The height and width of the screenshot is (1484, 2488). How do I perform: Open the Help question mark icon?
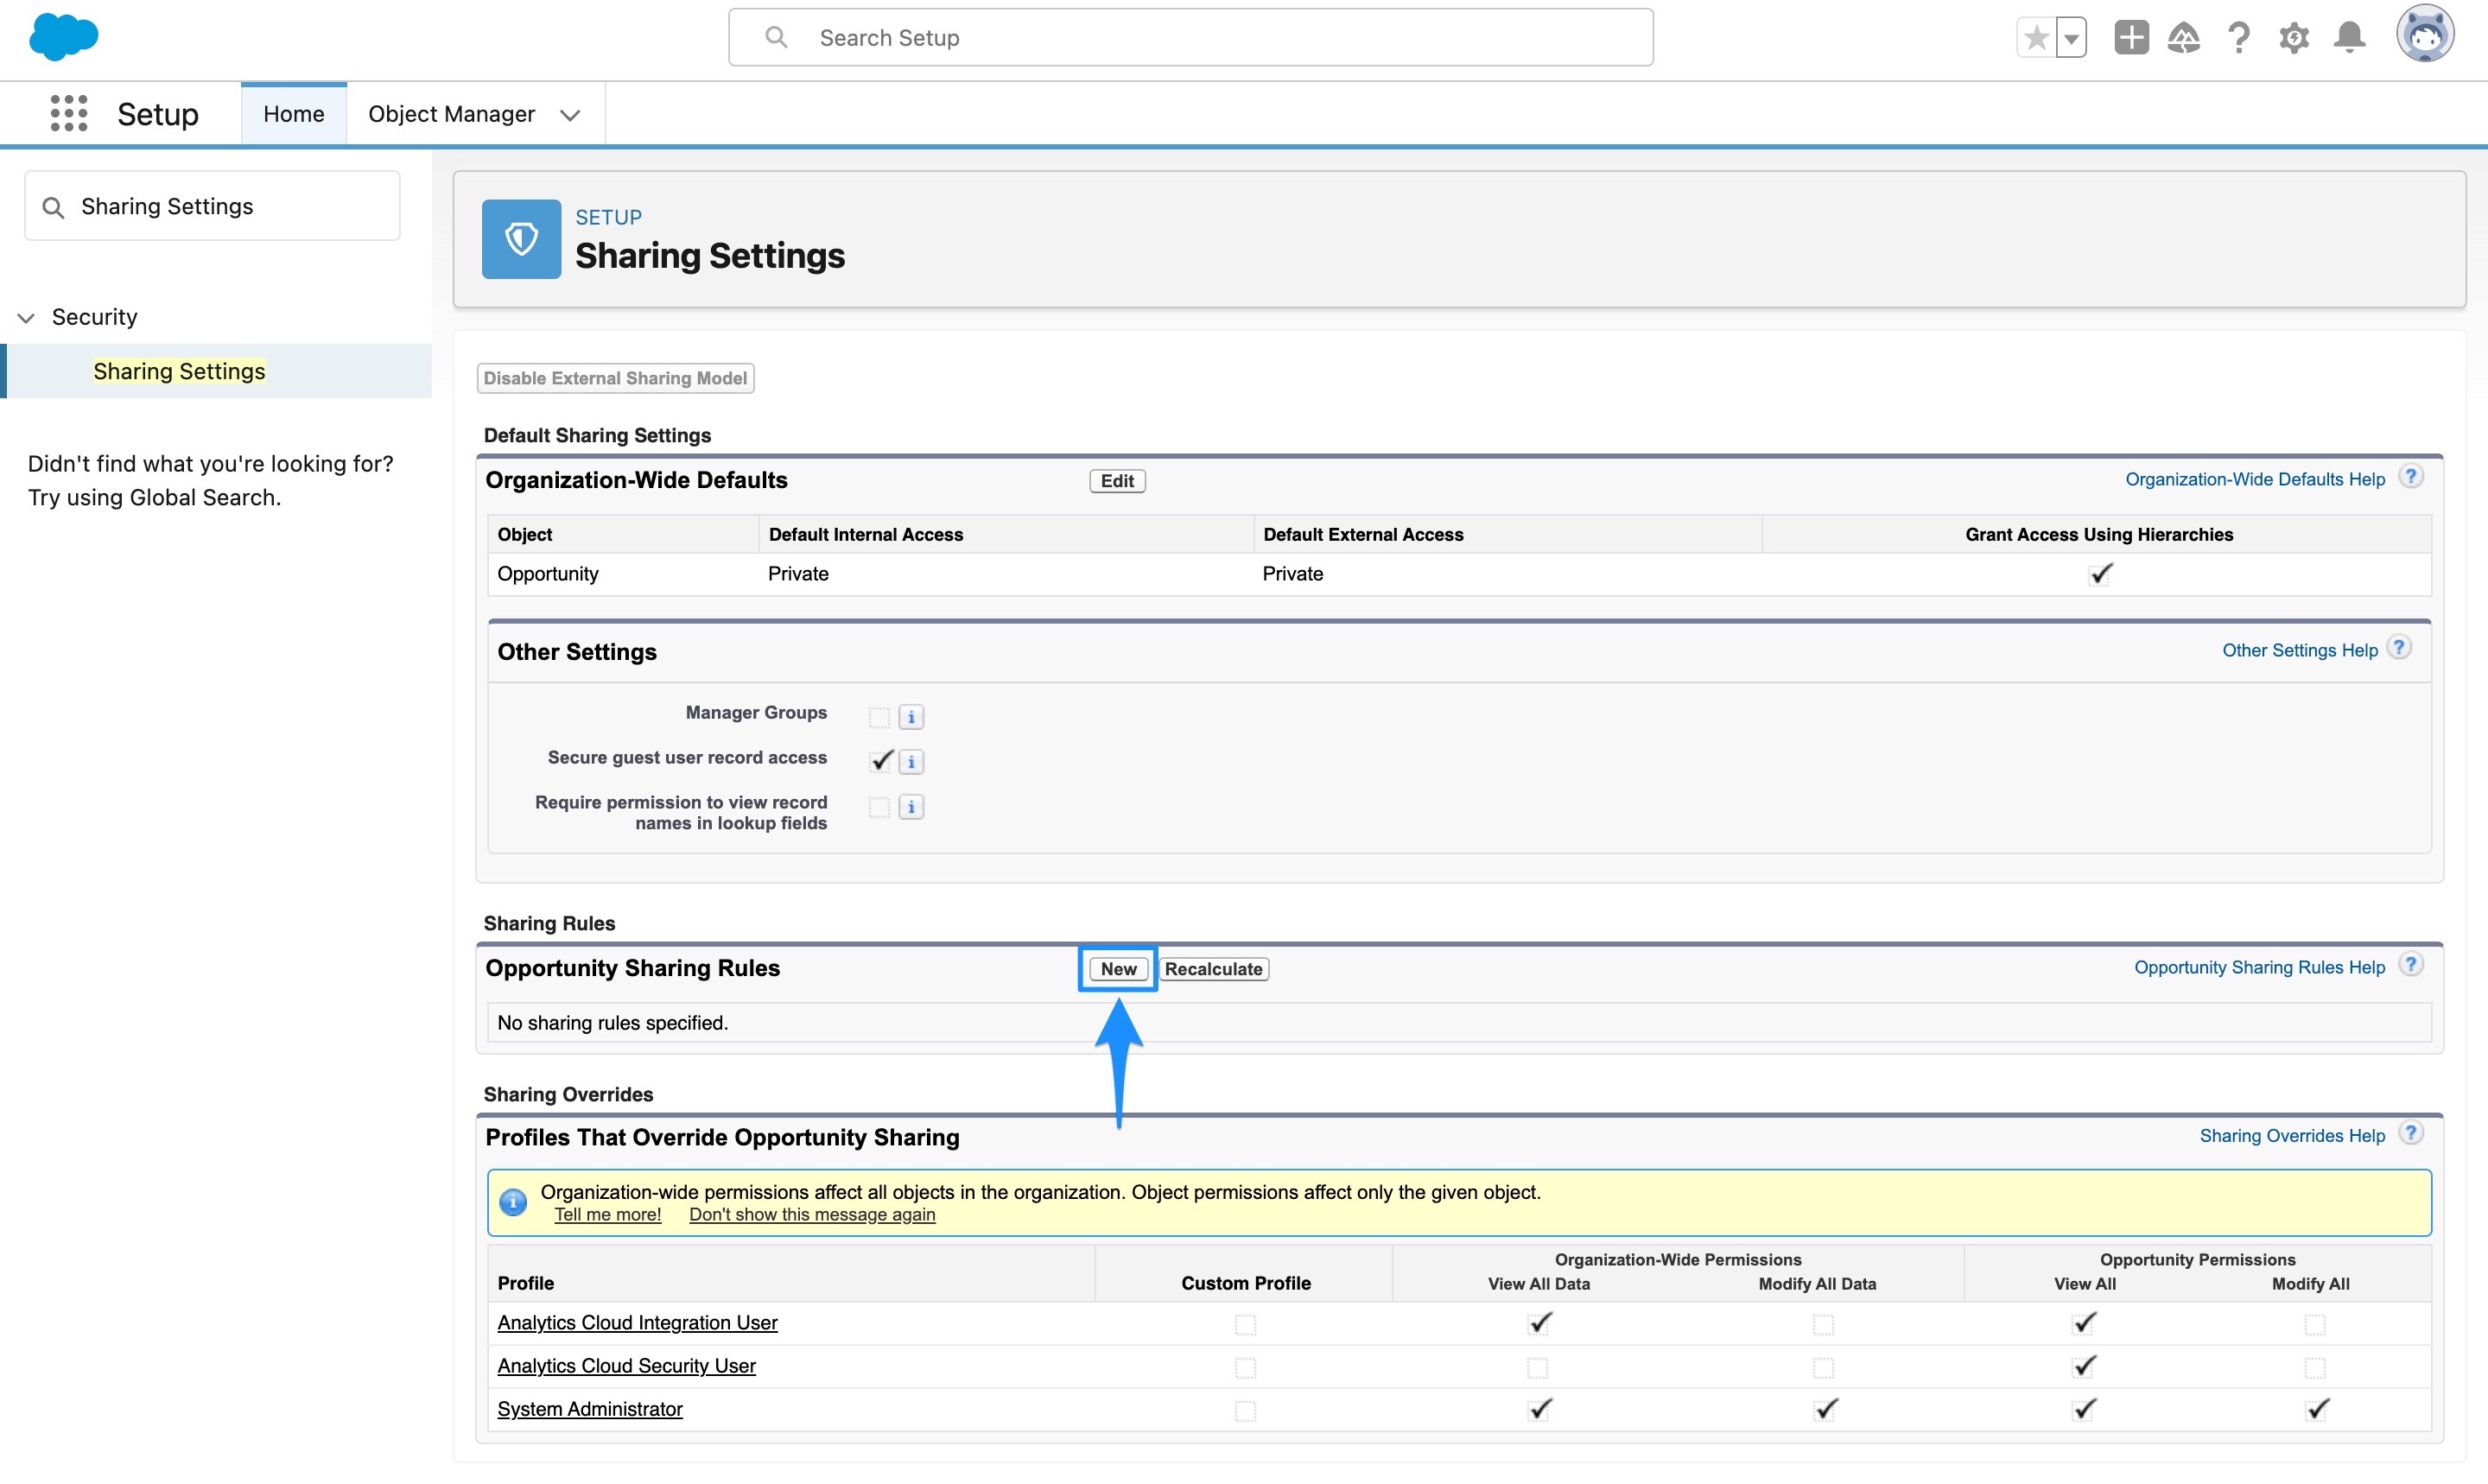2239,37
